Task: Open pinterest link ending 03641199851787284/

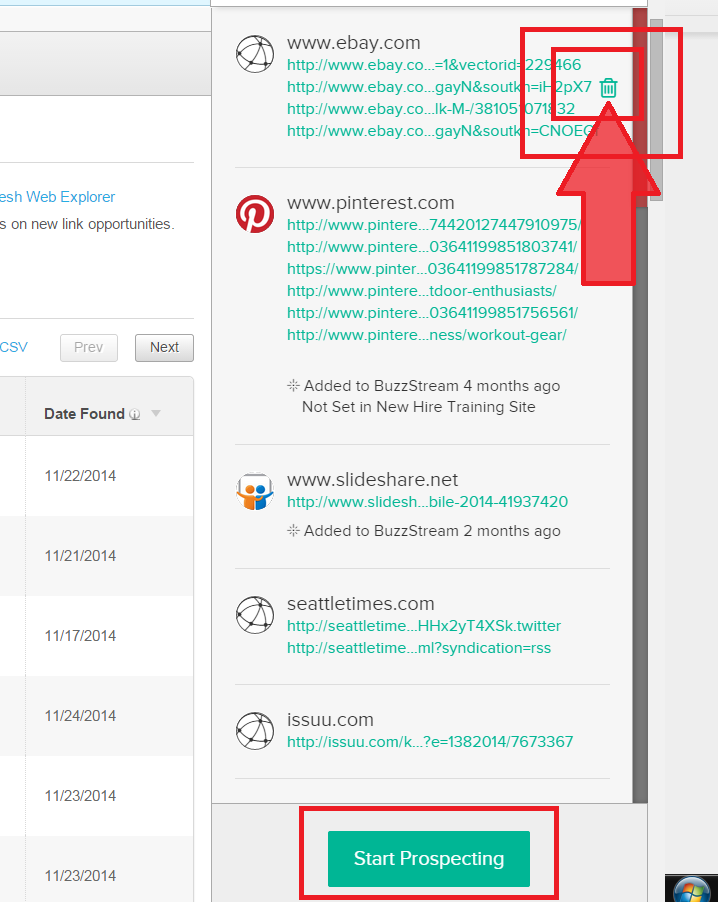Action: coord(433,268)
